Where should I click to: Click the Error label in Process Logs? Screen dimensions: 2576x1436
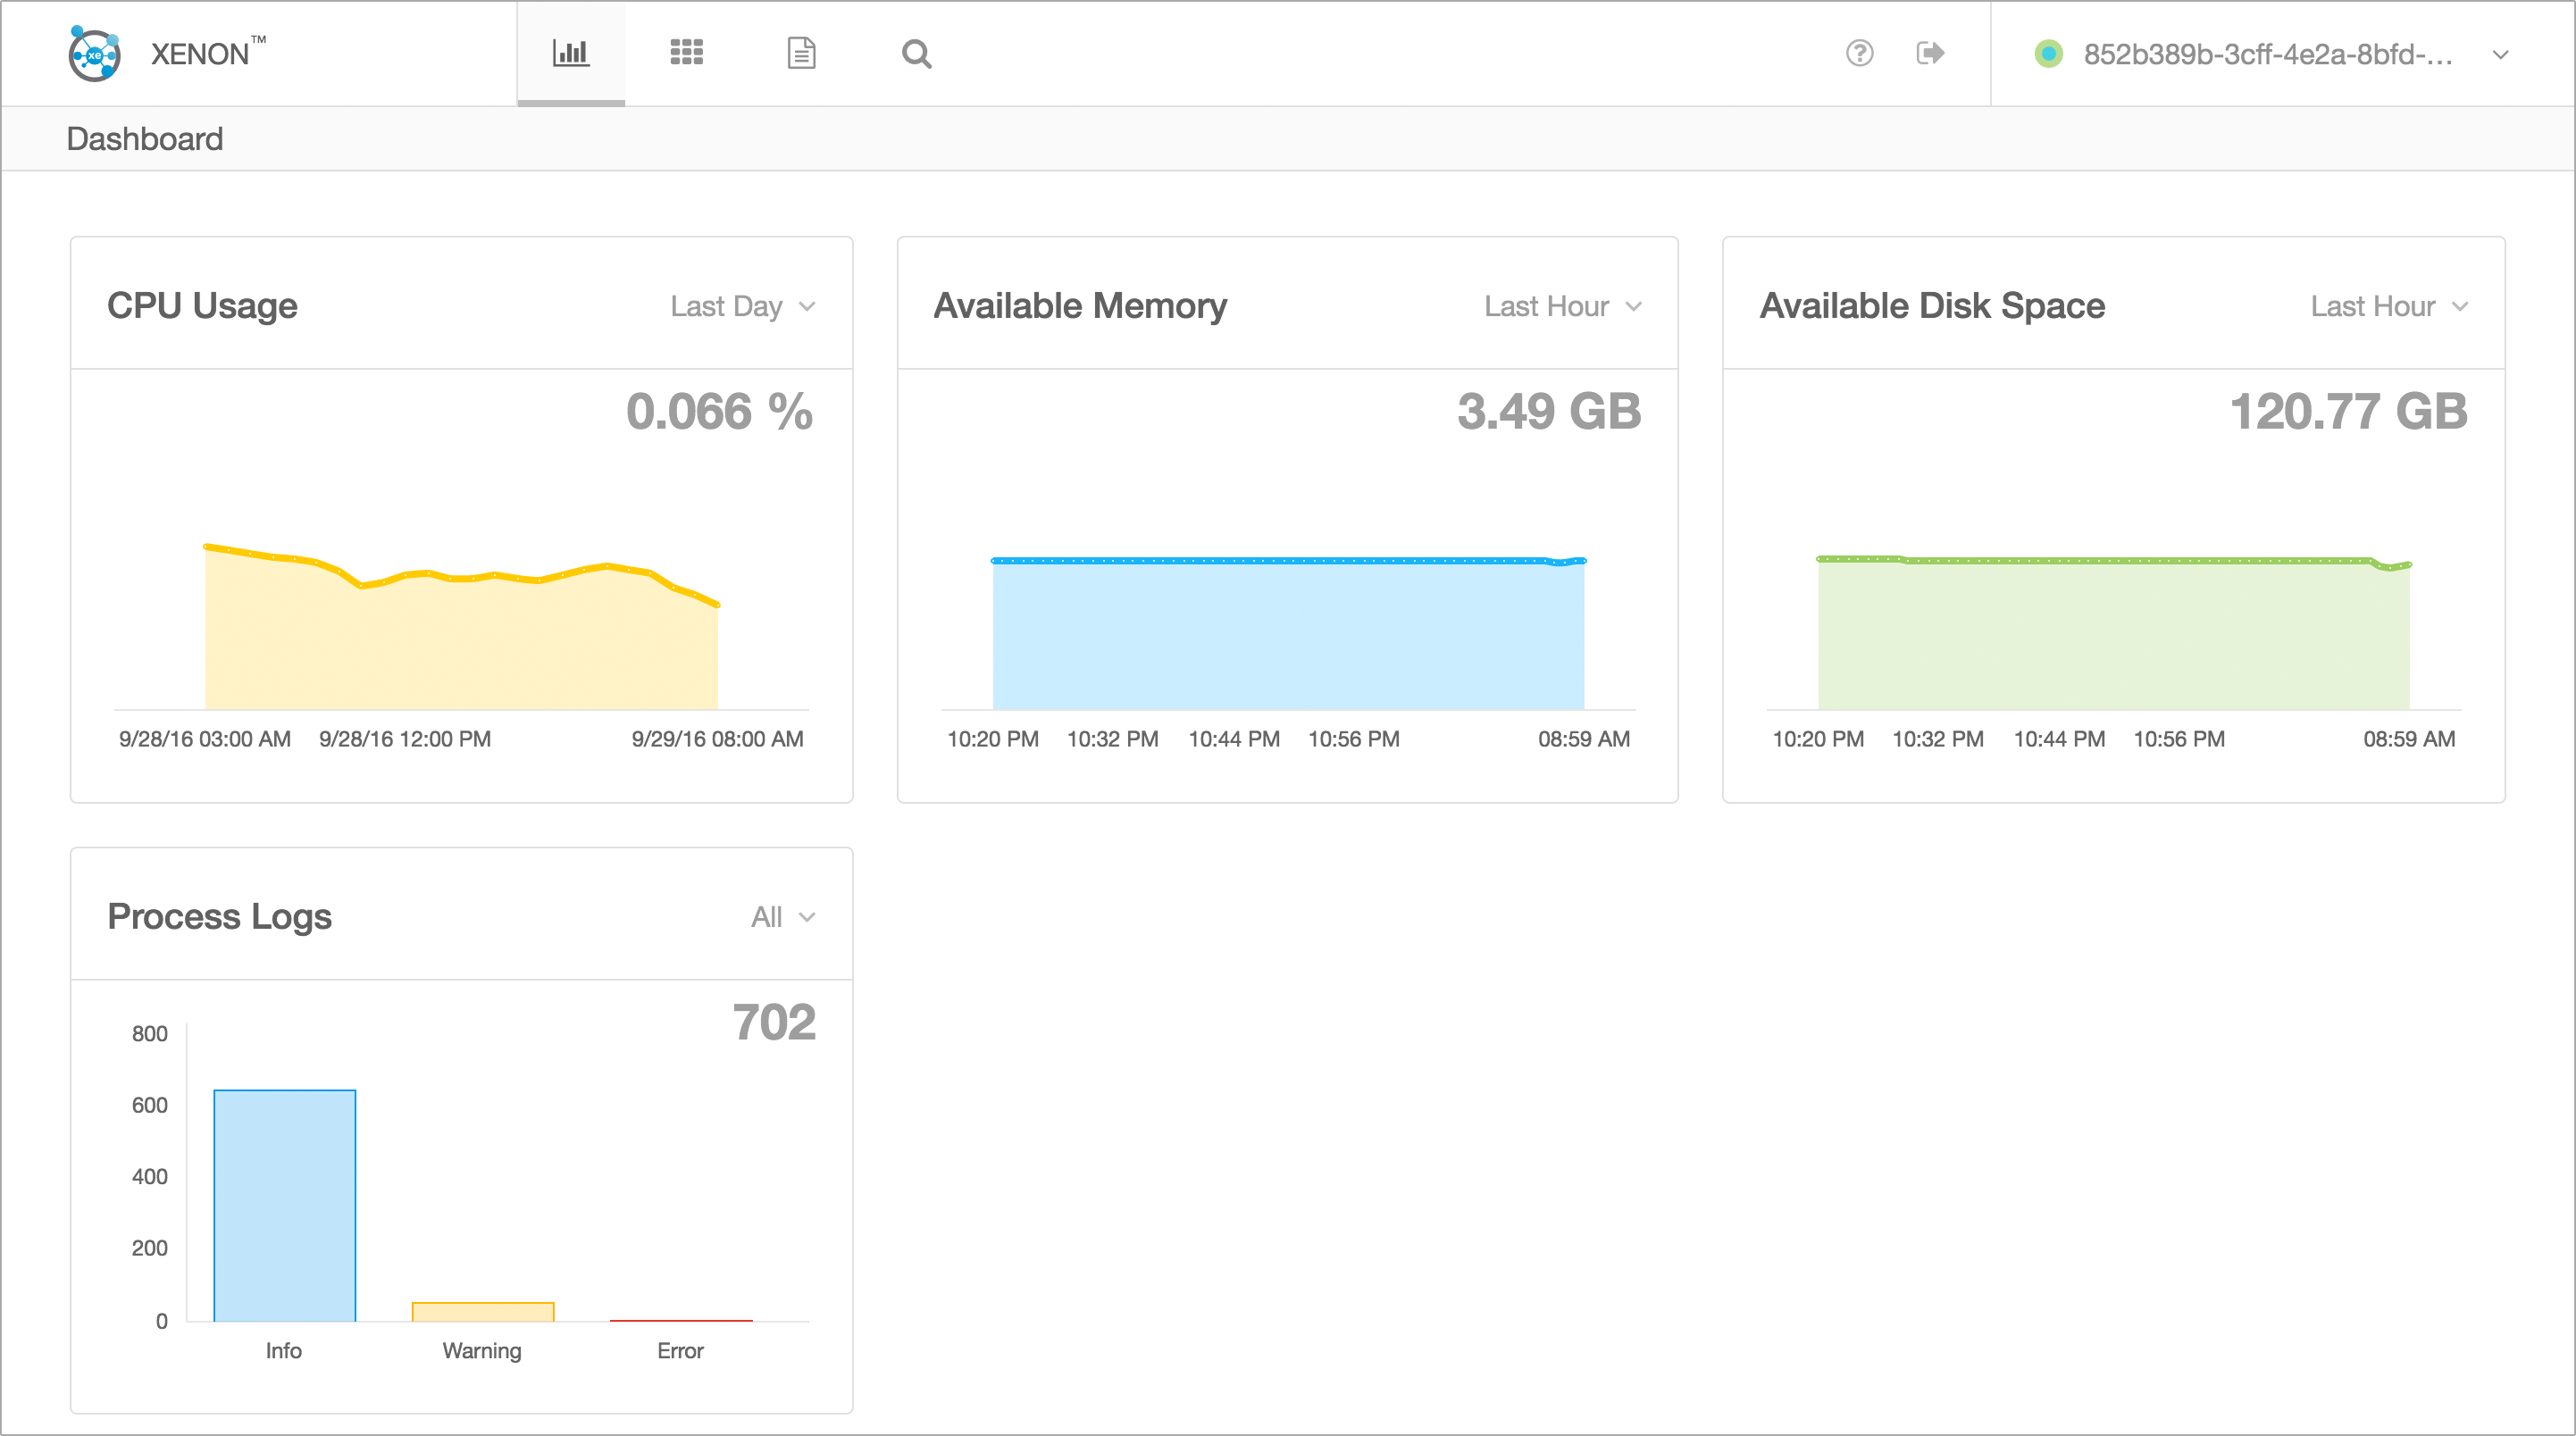click(x=680, y=1350)
